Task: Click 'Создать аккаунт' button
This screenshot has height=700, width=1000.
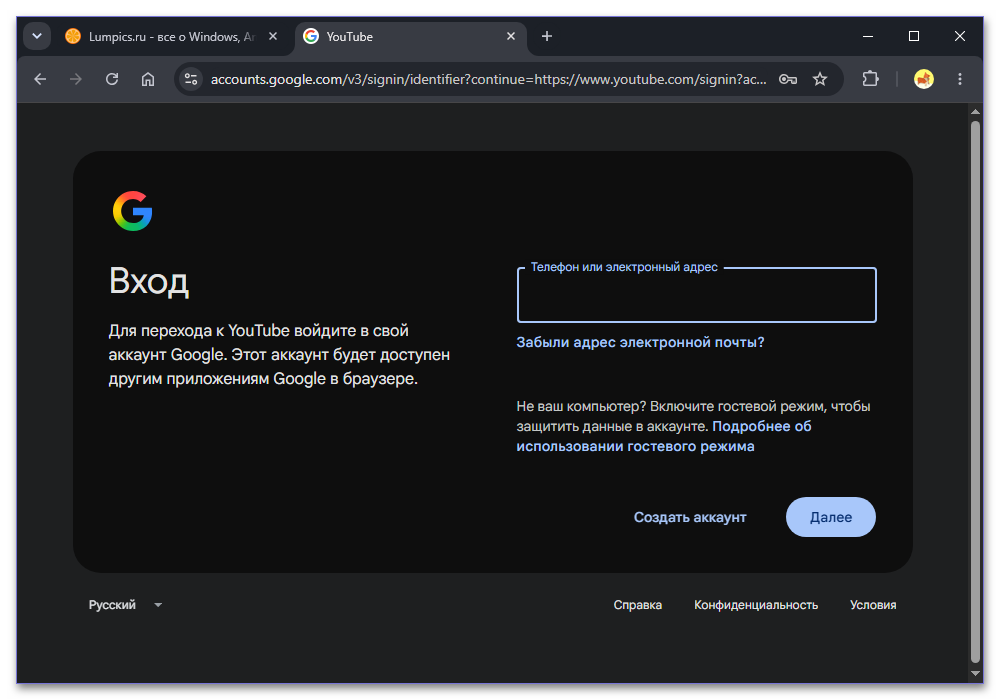Action: (690, 517)
